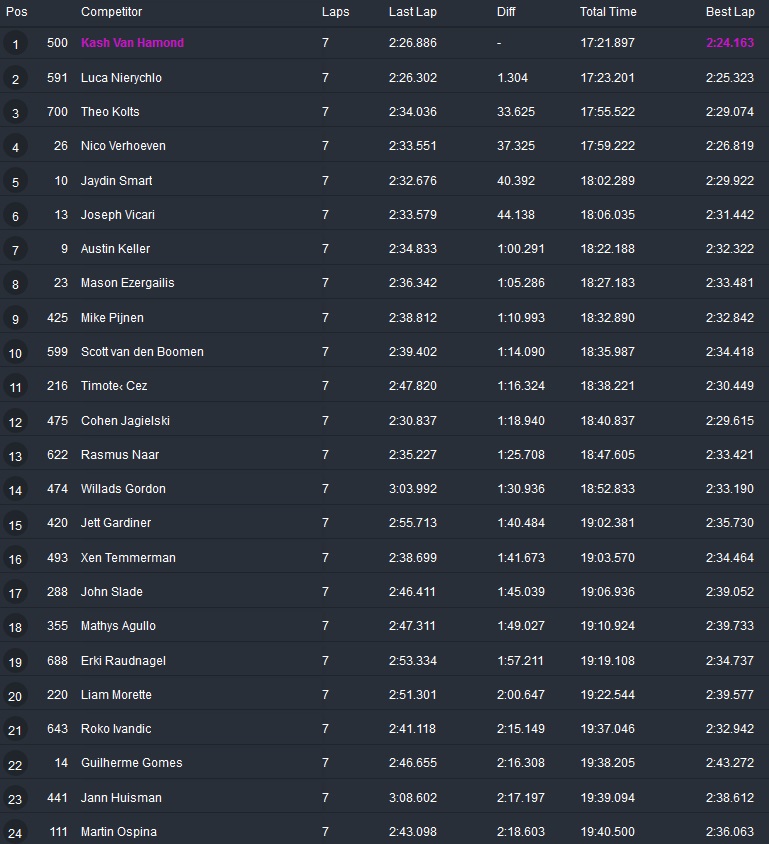This screenshot has height=844, width=769.
Task: Click the highlighted best lap 2:24.163
Action: [730, 43]
